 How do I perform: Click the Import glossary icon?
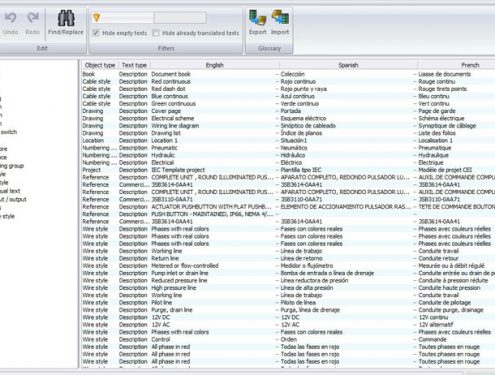pos(280,18)
